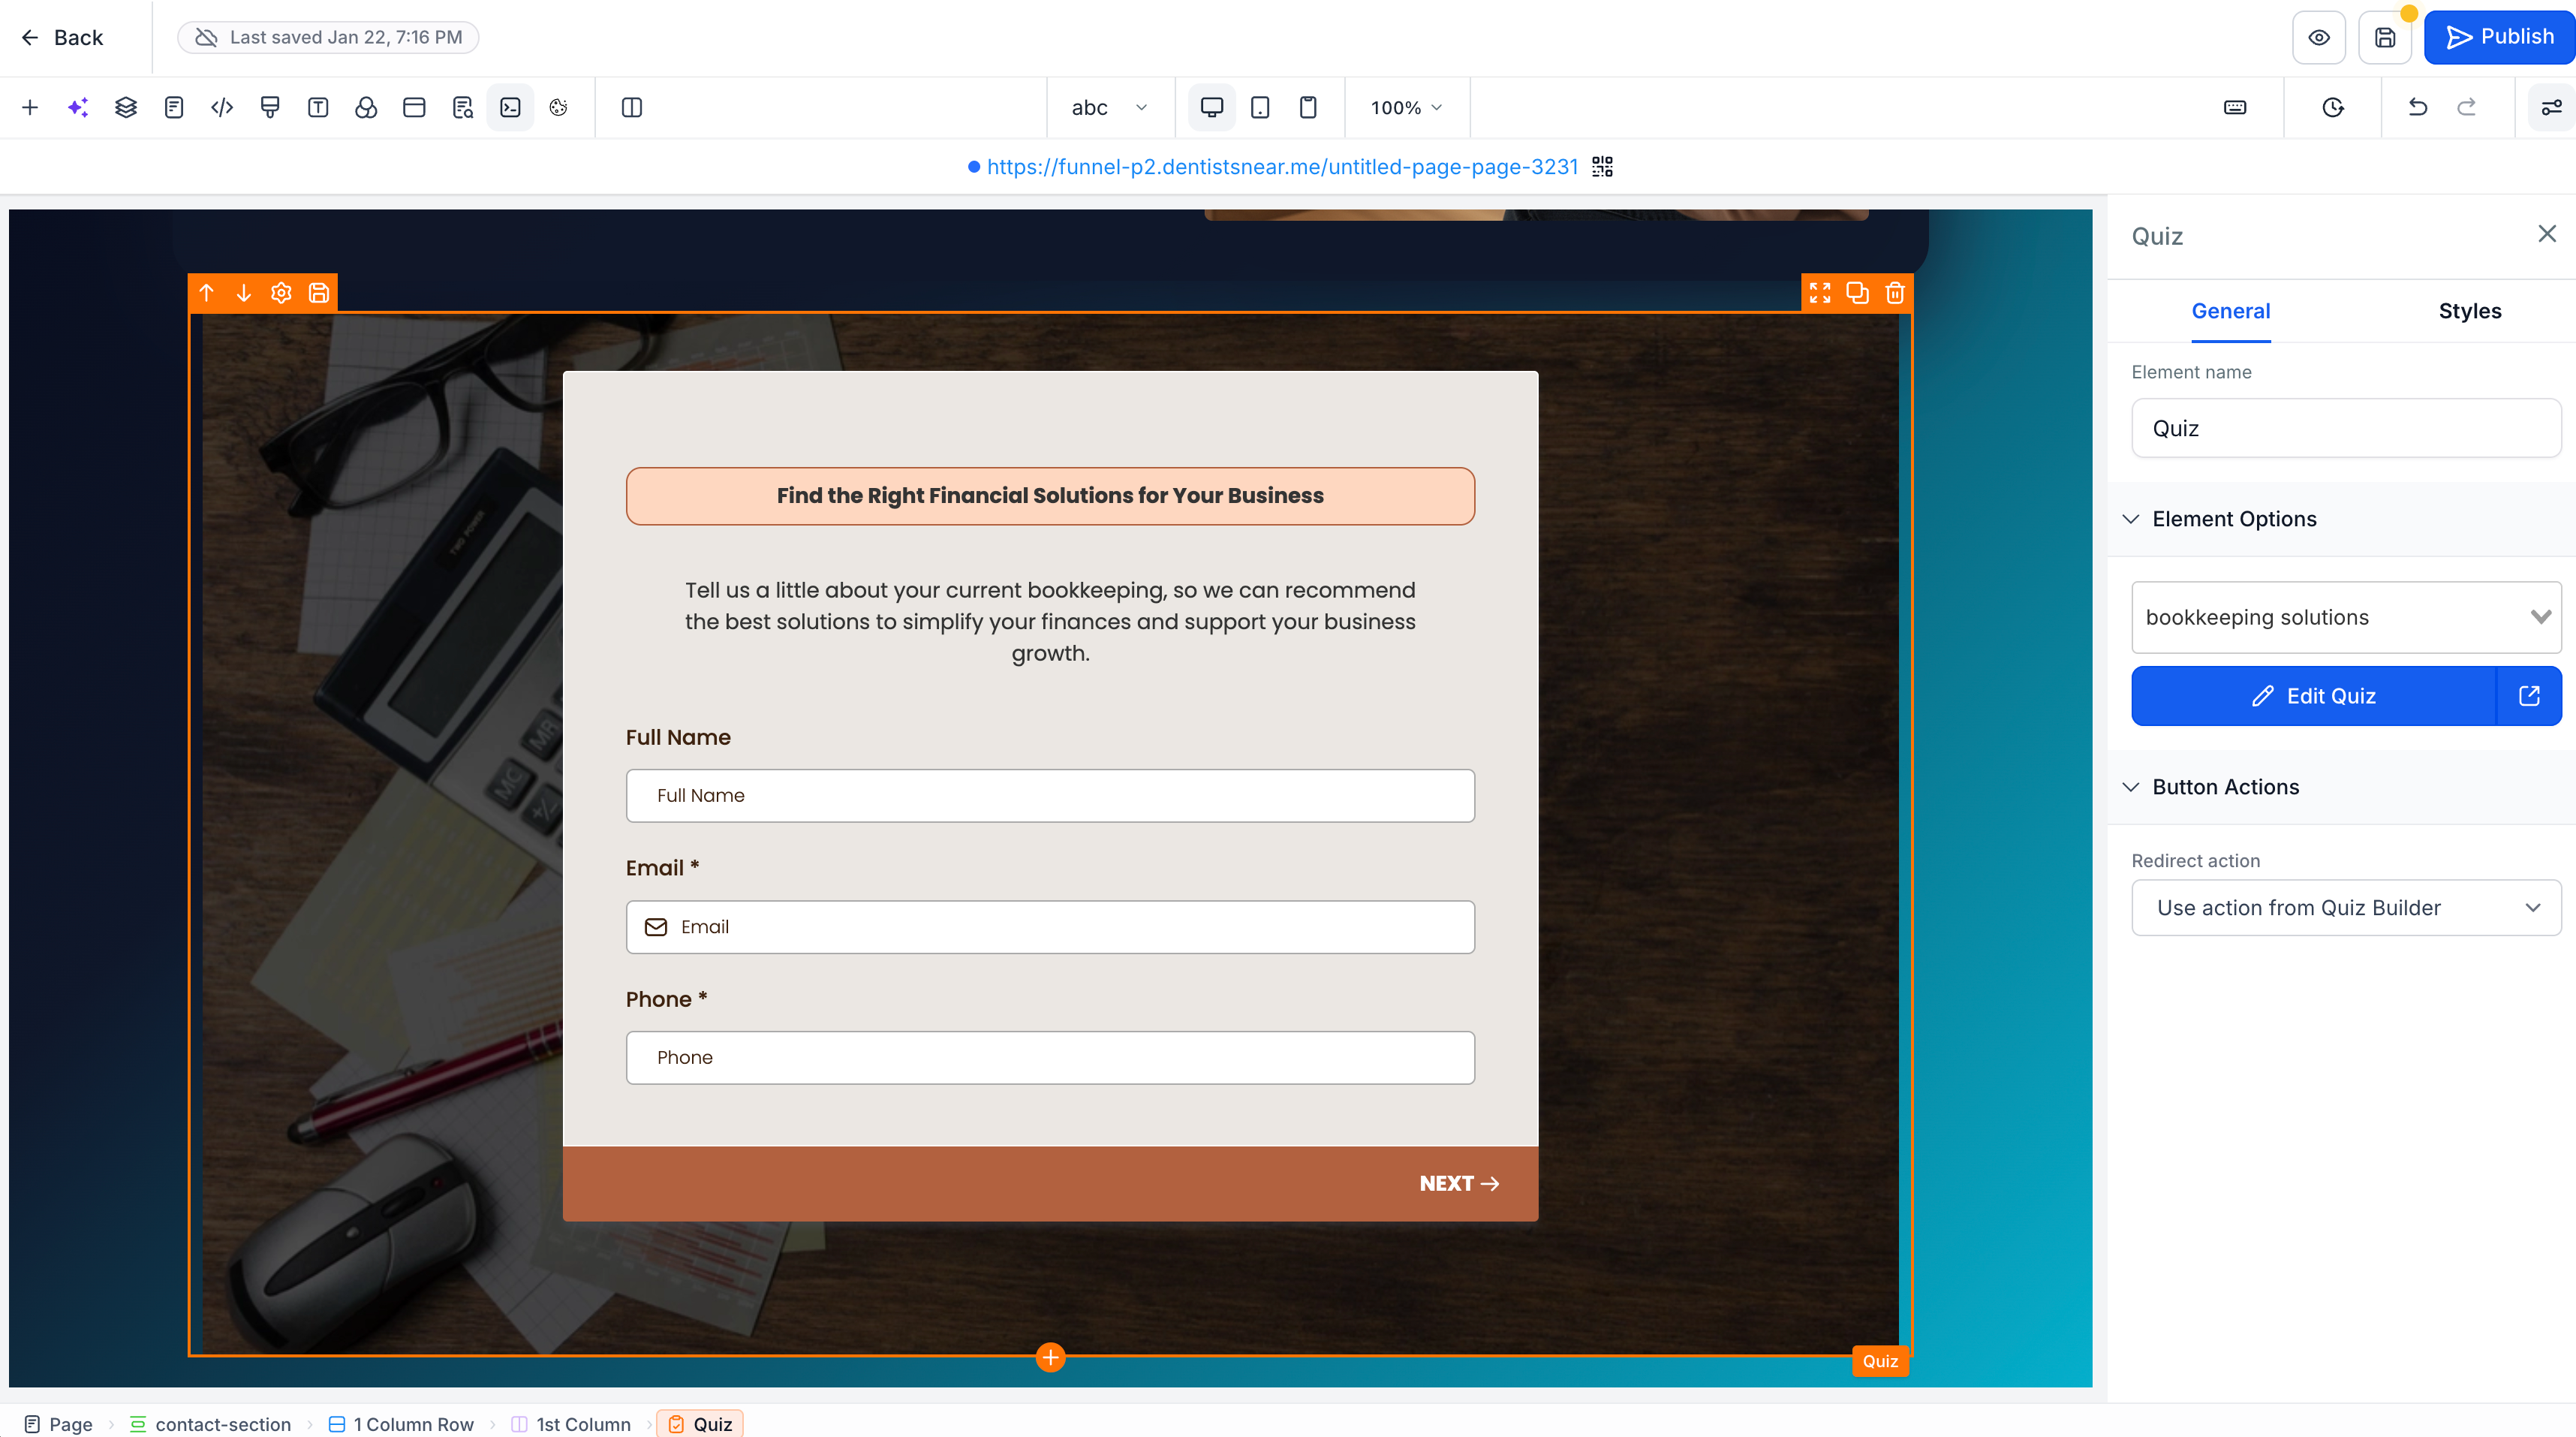This screenshot has width=2576, height=1437.
Task: Preview the page with eye icon
Action: 2319,38
